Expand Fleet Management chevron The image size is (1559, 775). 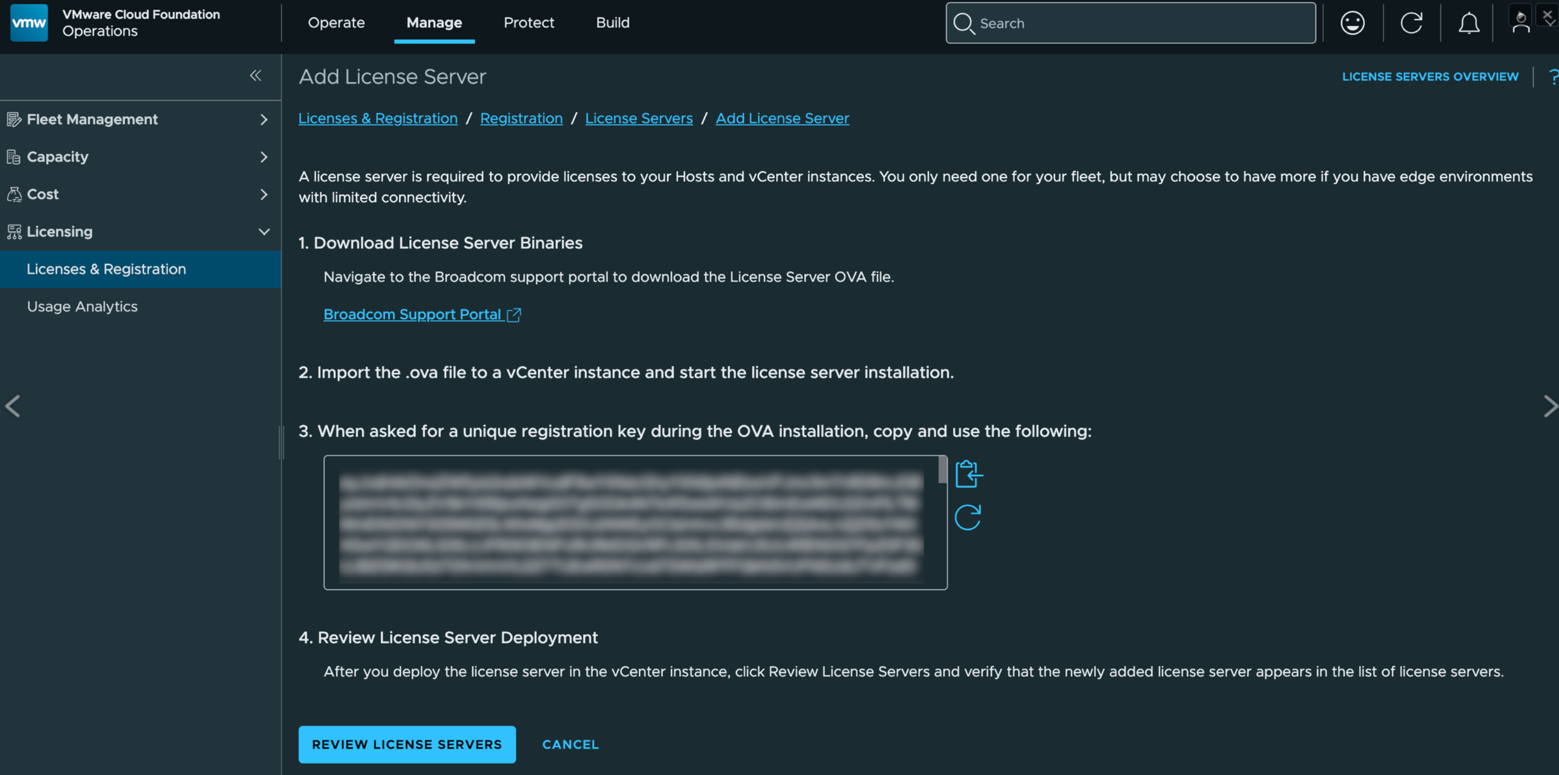pos(264,119)
